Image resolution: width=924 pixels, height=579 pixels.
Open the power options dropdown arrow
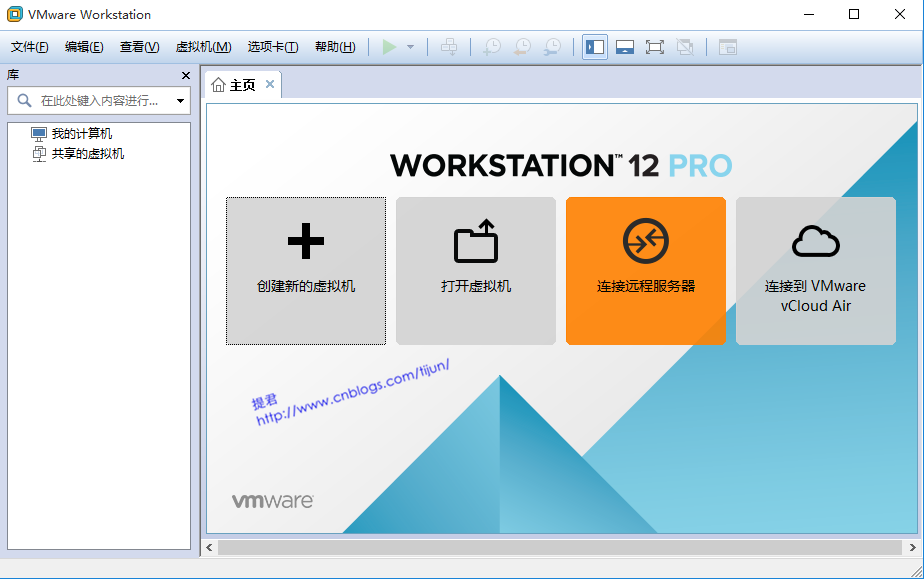pyautogui.click(x=411, y=47)
